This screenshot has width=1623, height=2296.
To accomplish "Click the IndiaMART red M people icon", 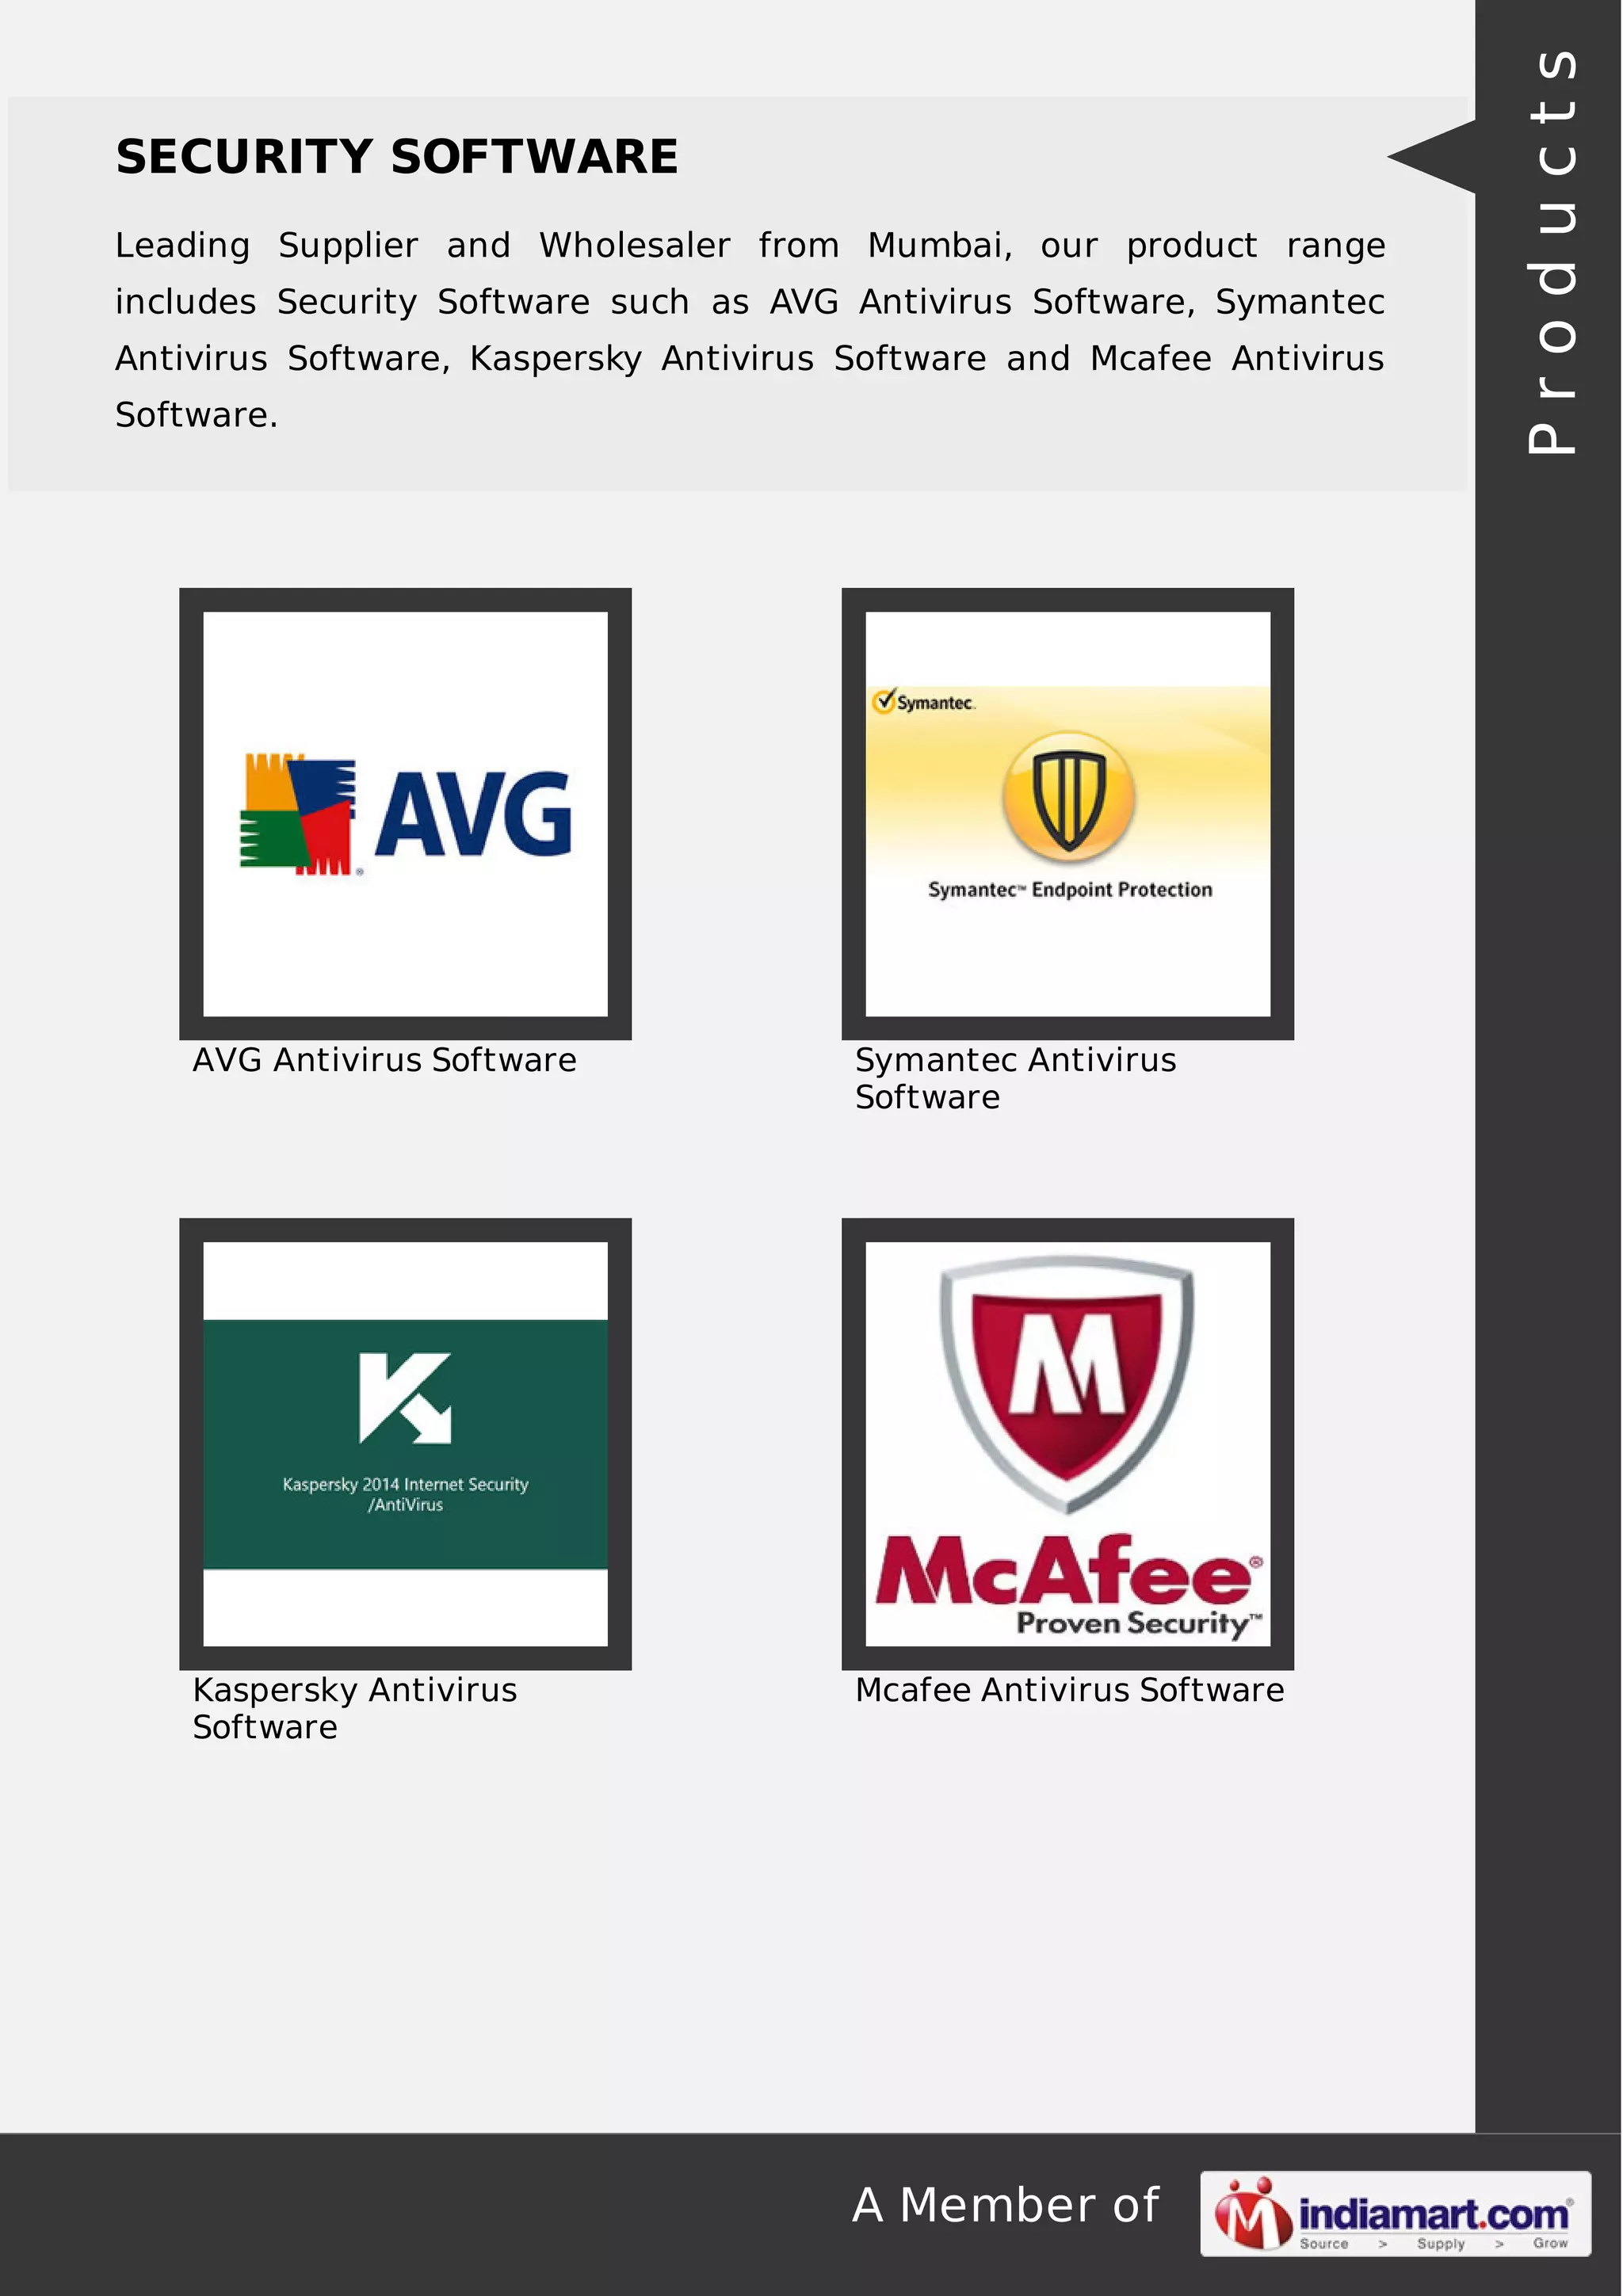I will (x=1253, y=2213).
